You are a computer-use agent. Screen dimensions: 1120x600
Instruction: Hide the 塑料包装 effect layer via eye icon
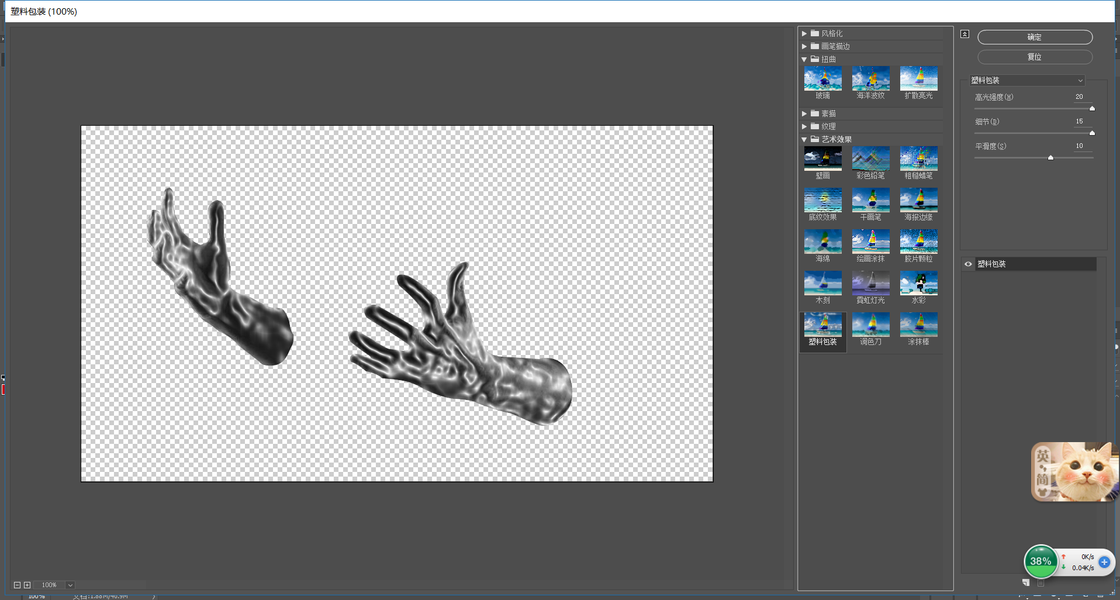968,264
